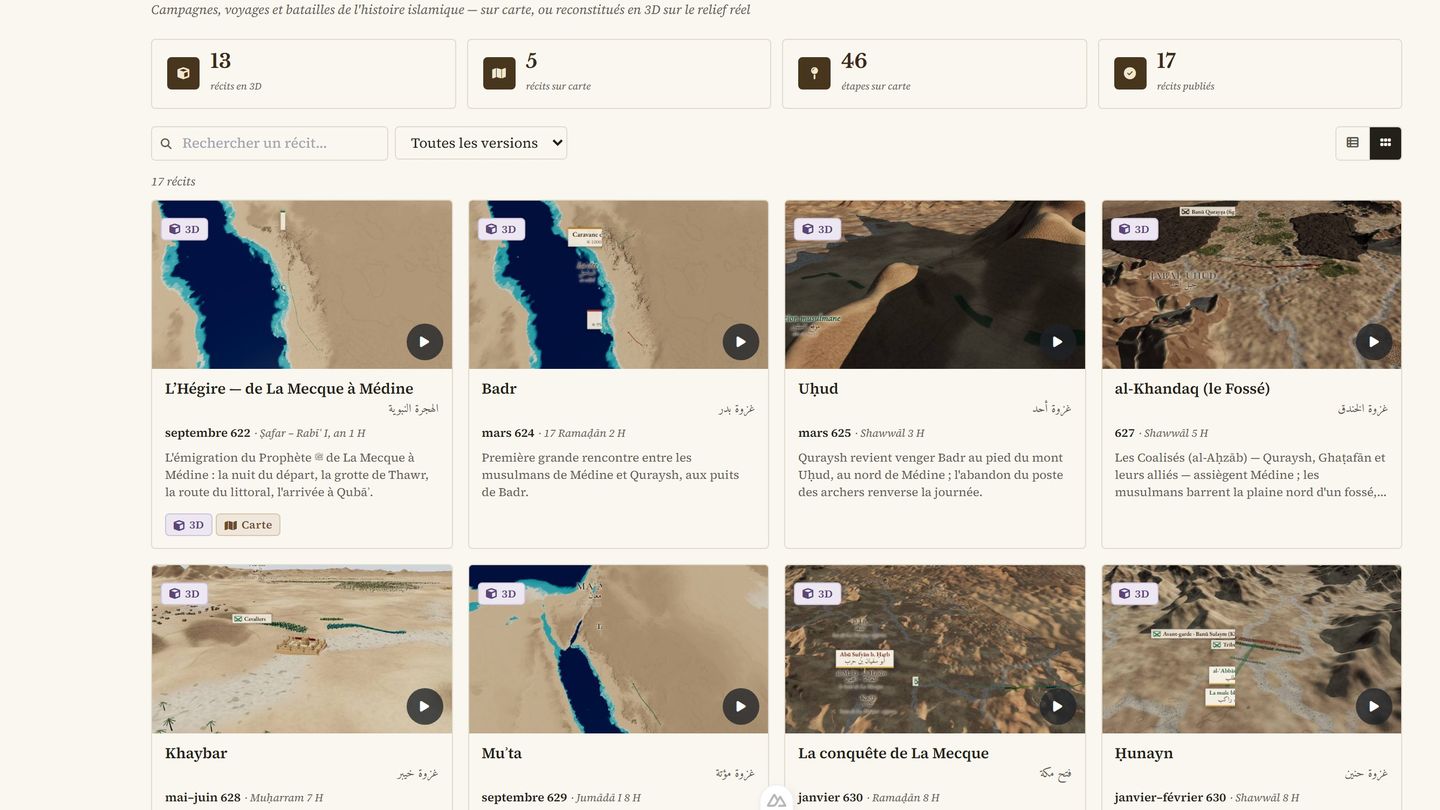1440x810 pixels.
Task: Switch to grid view layout
Action: point(1385,143)
